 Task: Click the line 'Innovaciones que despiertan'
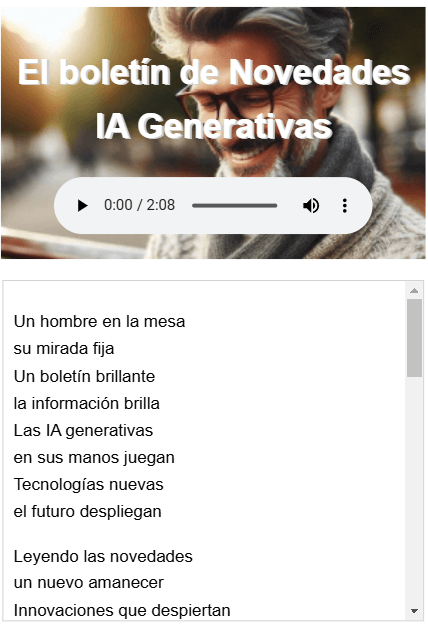pos(122,610)
